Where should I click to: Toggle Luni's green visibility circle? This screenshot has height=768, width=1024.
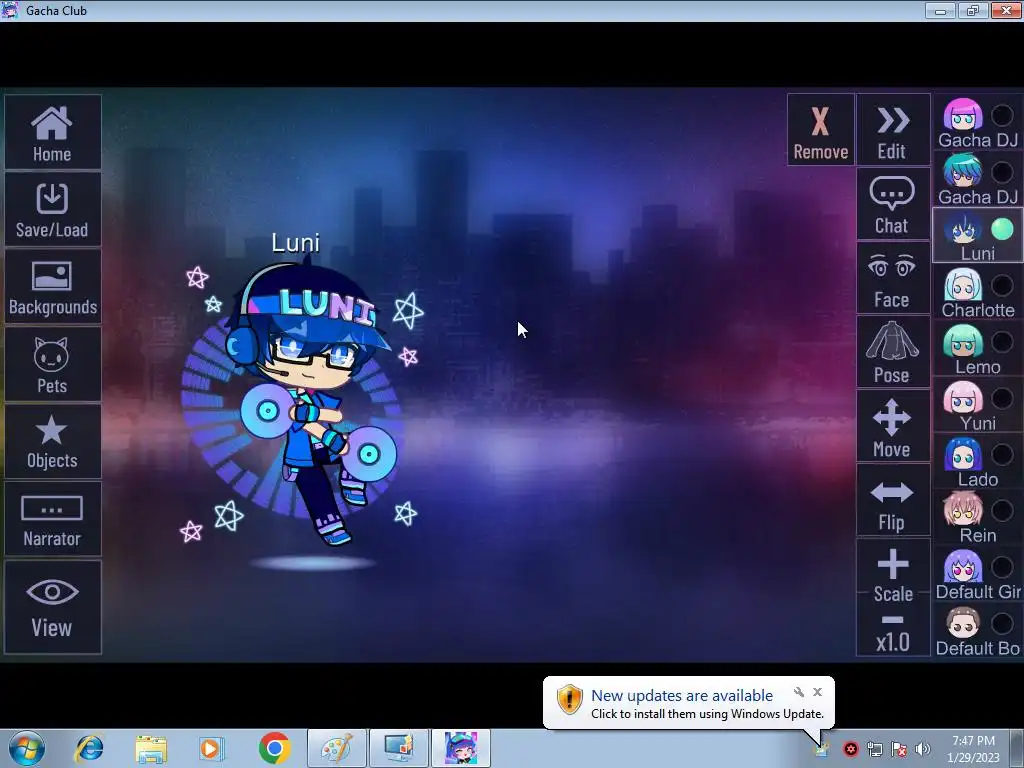click(x=1002, y=229)
